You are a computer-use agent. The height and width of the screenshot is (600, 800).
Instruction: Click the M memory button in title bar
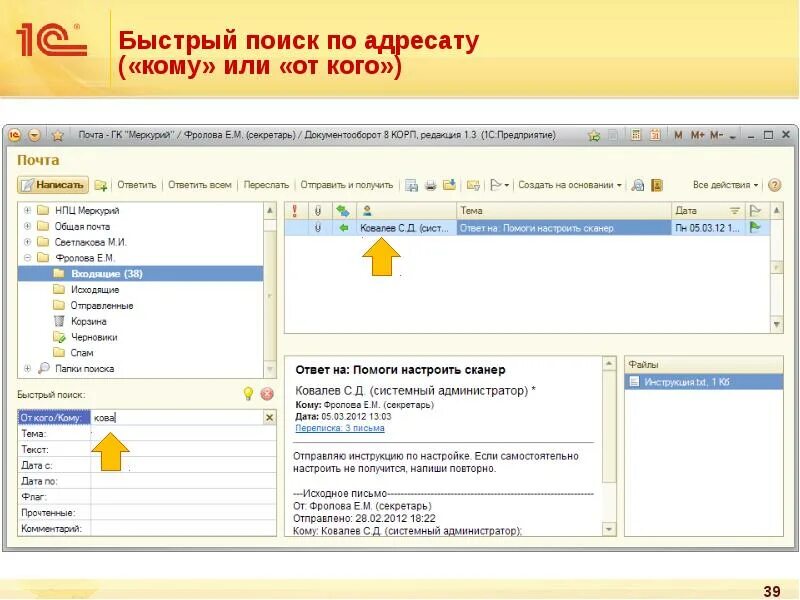[x=678, y=135]
